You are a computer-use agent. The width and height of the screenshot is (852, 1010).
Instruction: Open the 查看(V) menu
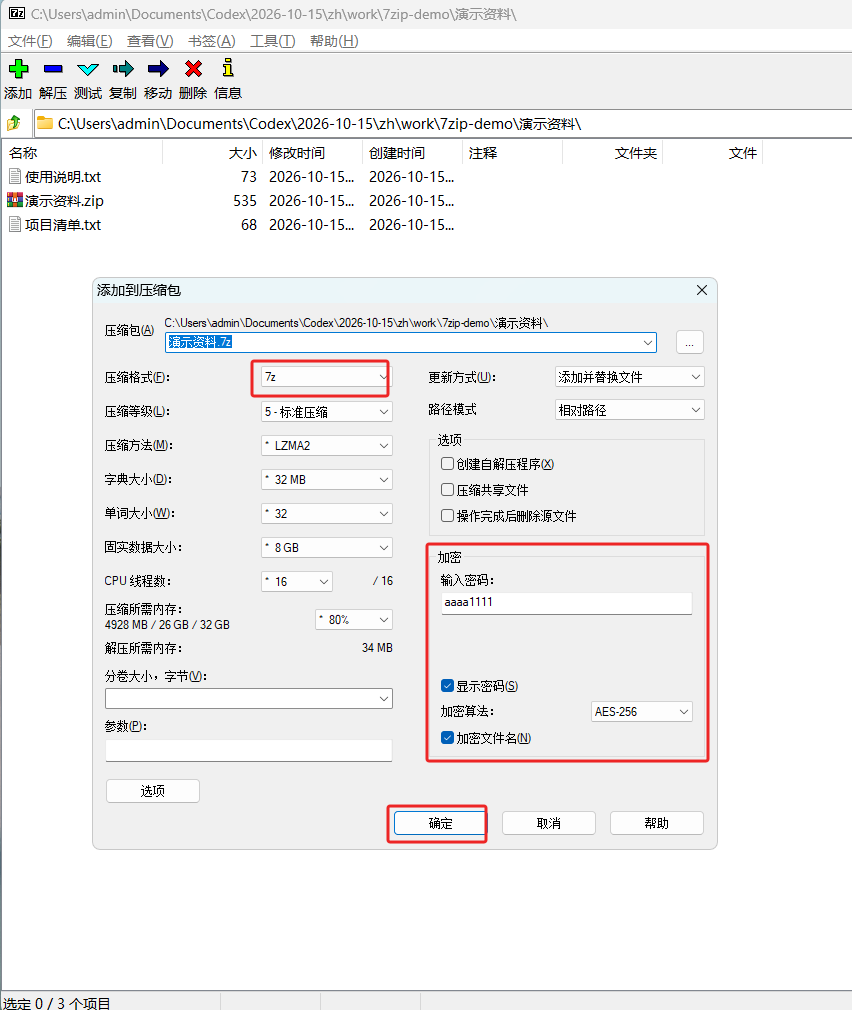click(150, 41)
